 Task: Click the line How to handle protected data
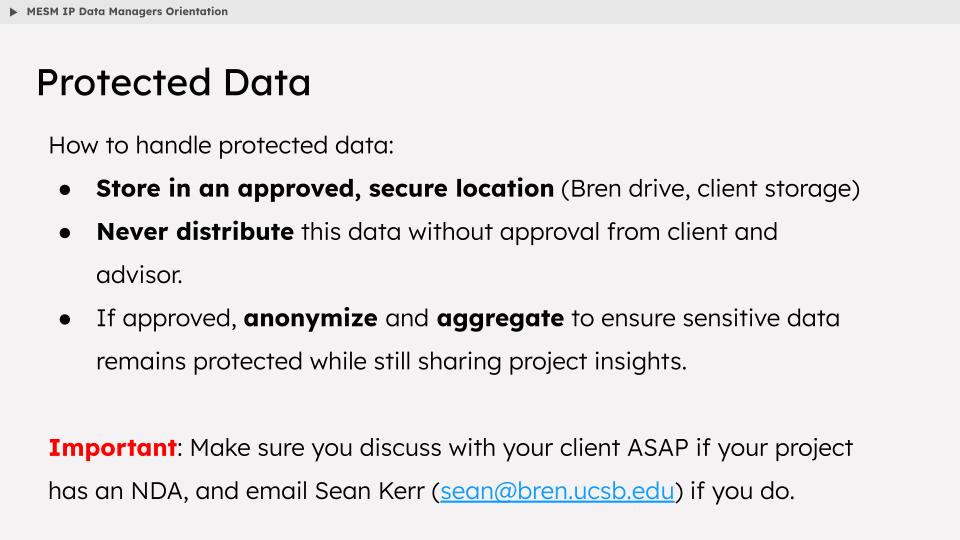point(221,146)
